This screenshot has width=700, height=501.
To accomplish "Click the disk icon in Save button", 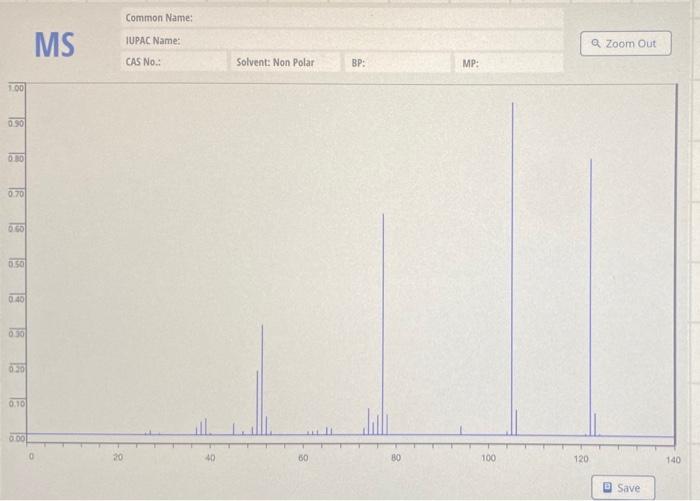I will point(607,487).
